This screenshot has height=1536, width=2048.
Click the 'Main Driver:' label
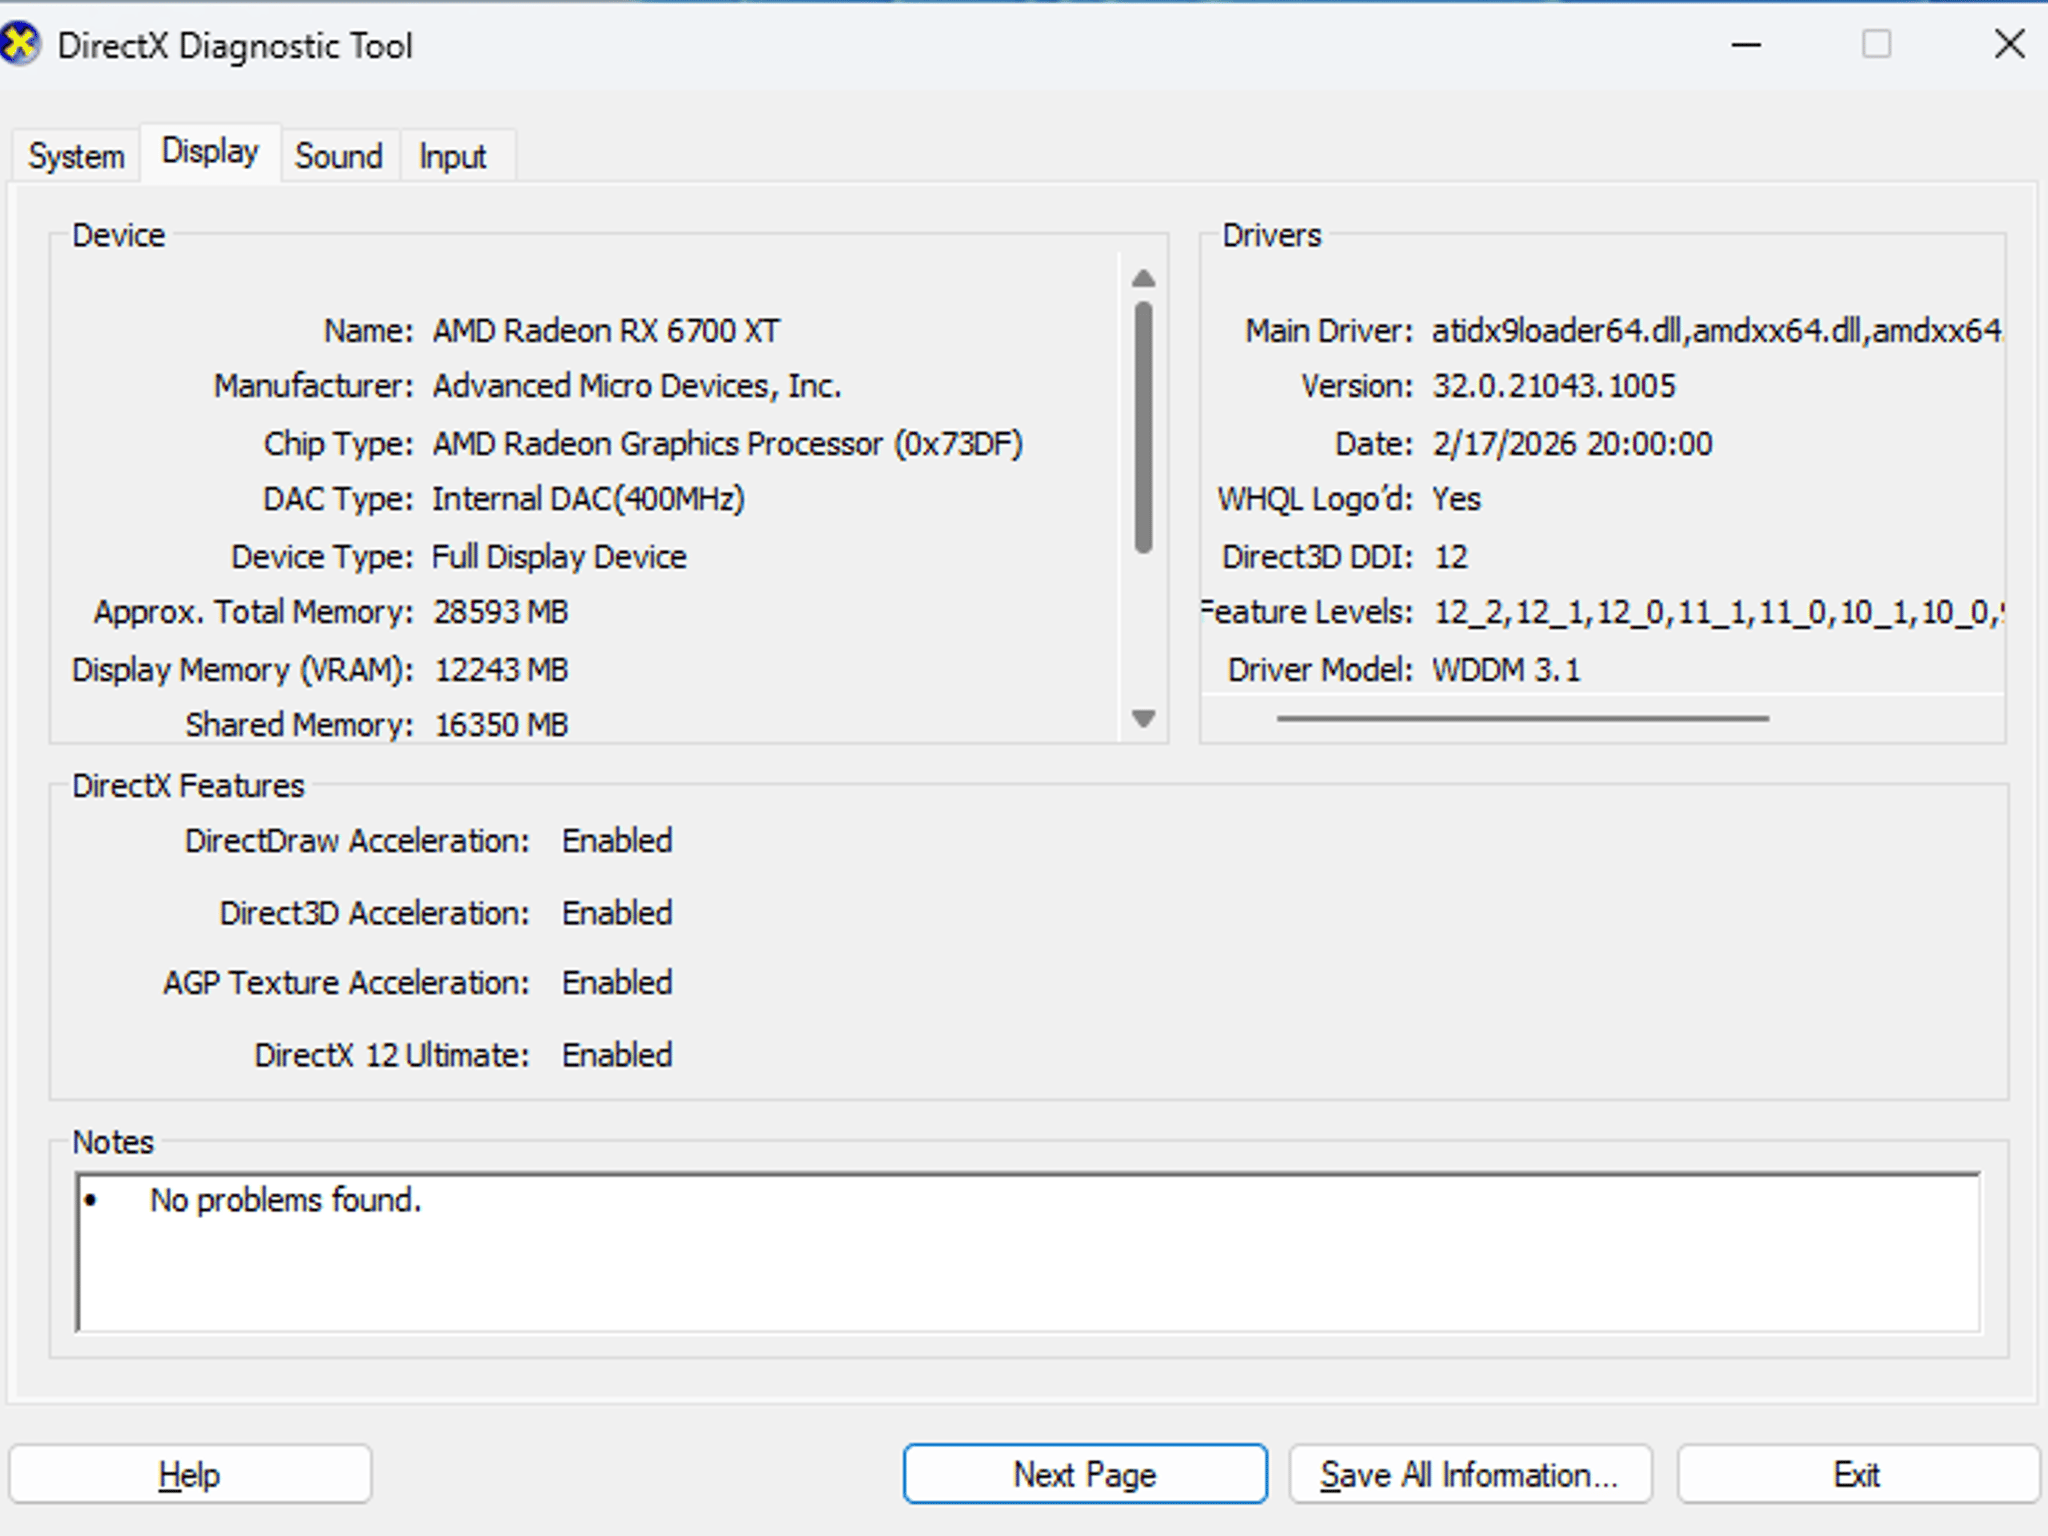(1329, 331)
